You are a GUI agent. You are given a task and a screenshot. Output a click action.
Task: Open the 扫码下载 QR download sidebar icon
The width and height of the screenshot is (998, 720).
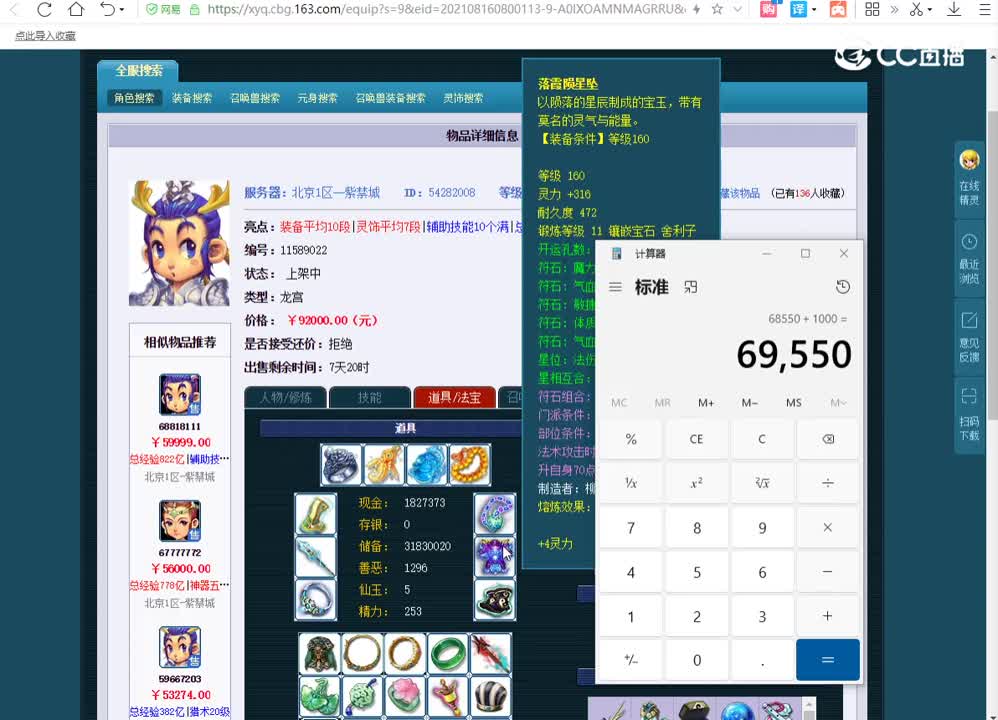[969, 416]
